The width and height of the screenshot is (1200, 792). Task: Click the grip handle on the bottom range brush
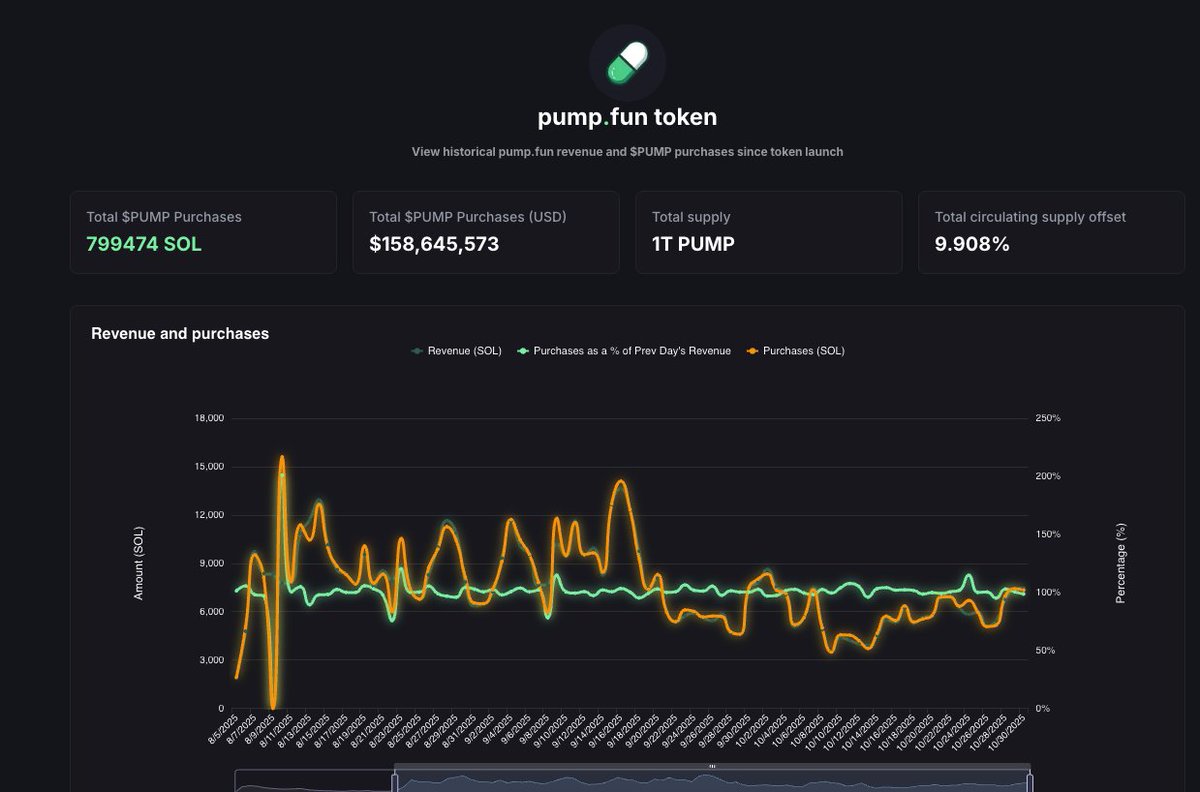[712, 767]
